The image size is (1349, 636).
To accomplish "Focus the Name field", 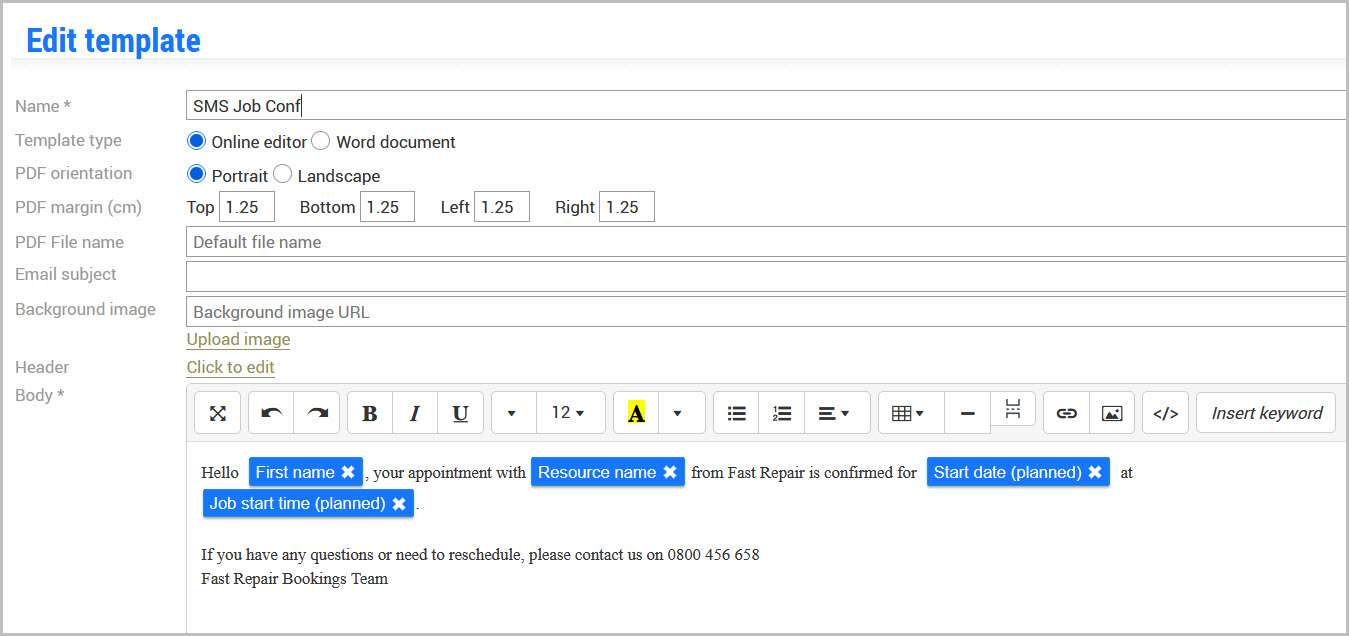I will tap(767, 106).
